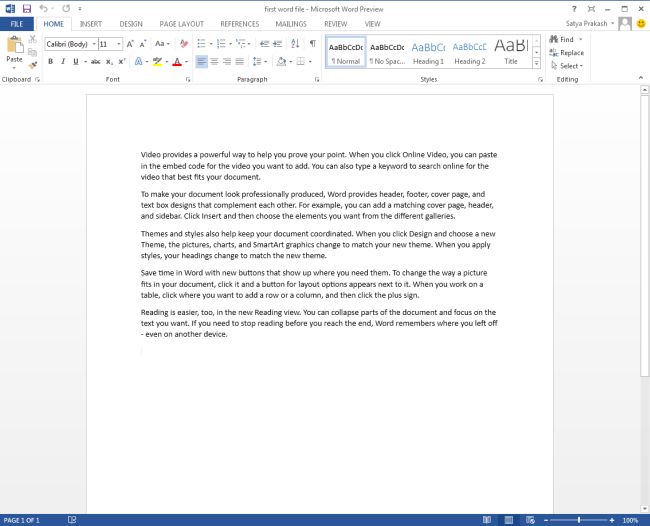The width and height of the screenshot is (650, 526).
Task: Click the yellow text highlight color button
Action: (x=157, y=62)
